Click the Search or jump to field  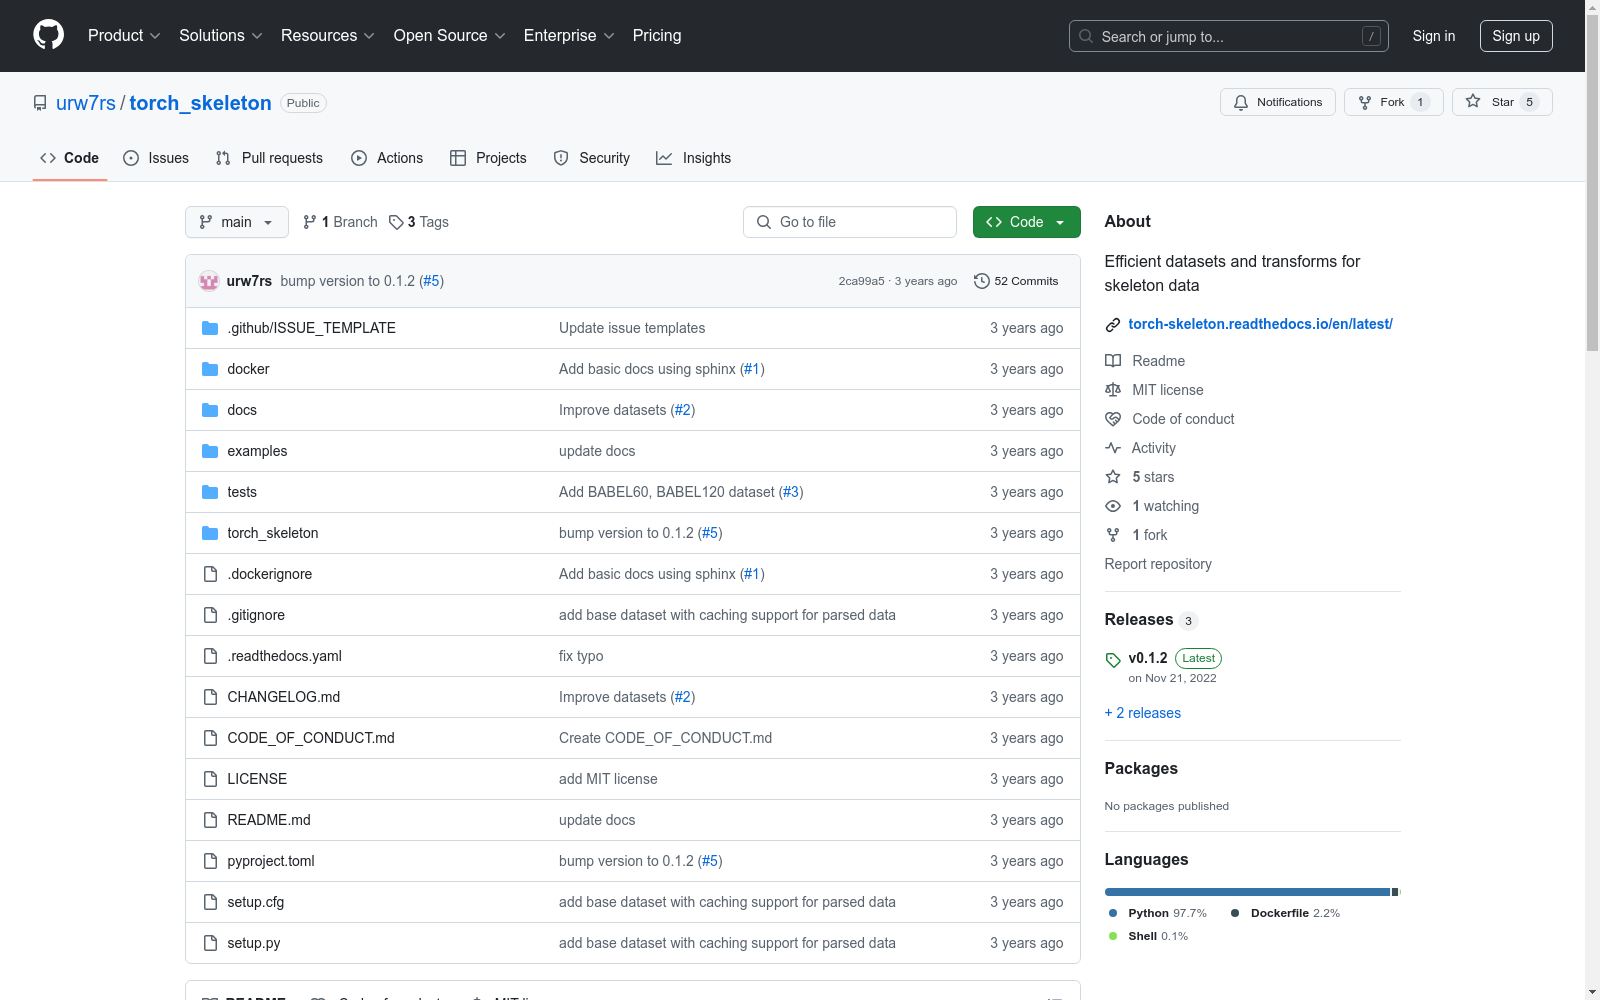point(1229,36)
